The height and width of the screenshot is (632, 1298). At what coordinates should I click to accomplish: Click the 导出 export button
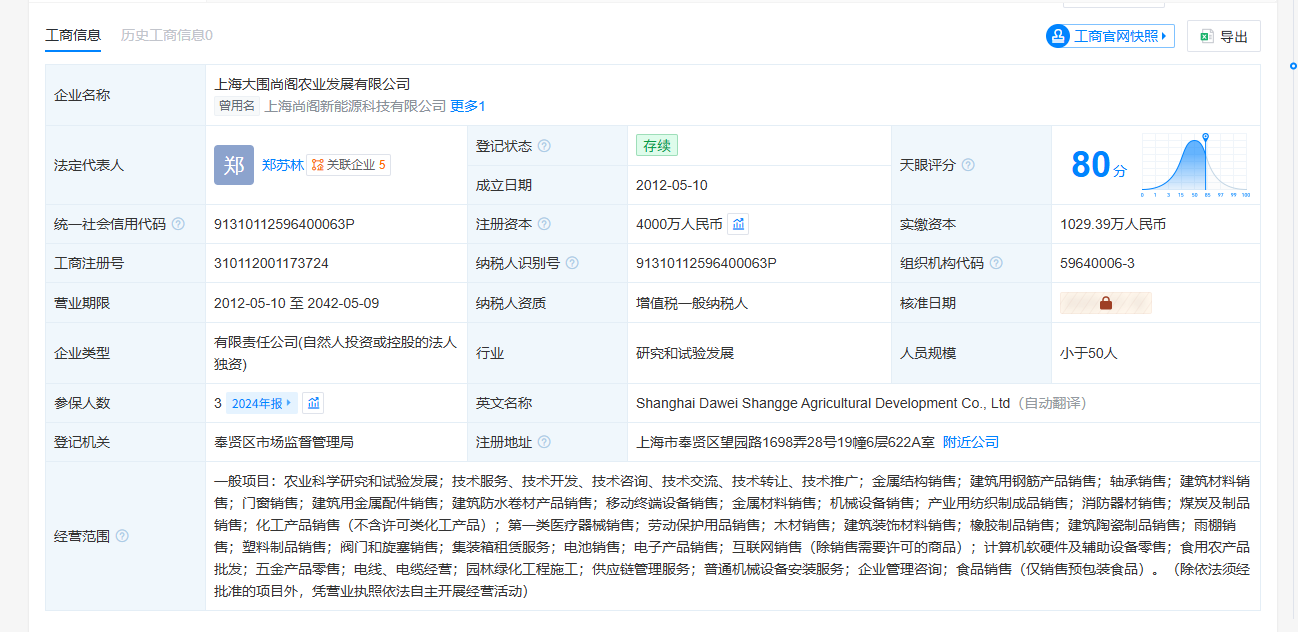click(1223, 36)
